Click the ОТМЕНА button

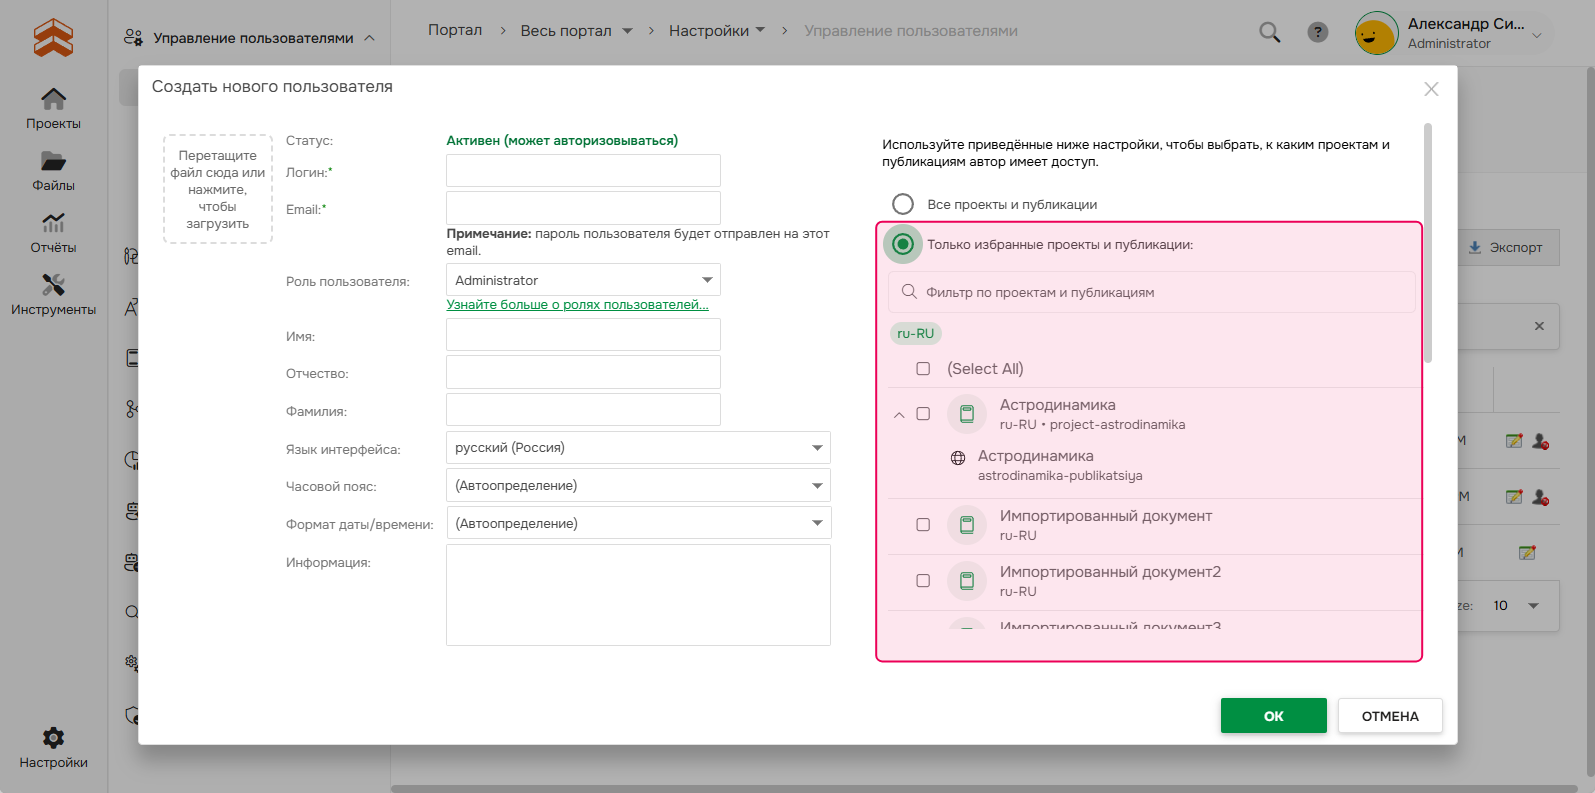point(1390,716)
